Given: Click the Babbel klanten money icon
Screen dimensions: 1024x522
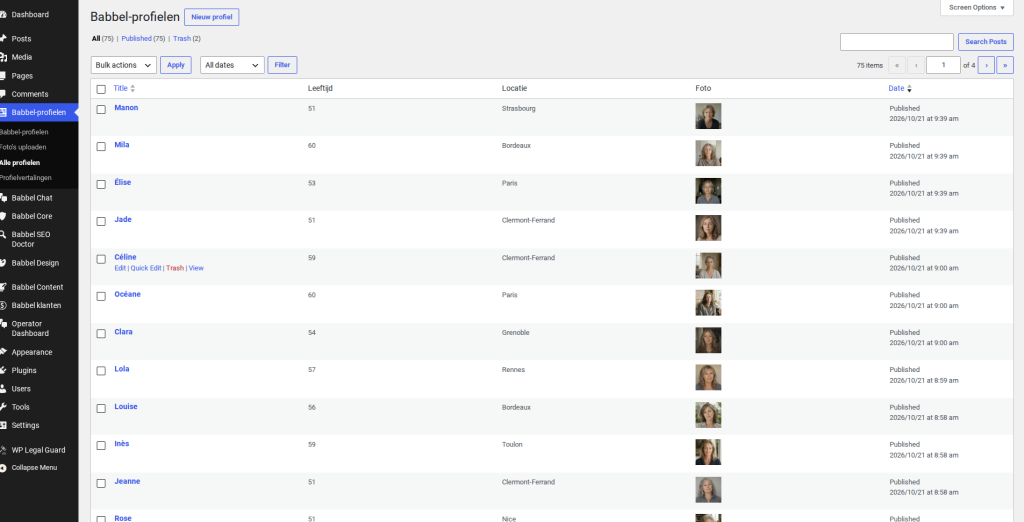Looking at the screenshot, I should pyautogui.click(x=3, y=305).
